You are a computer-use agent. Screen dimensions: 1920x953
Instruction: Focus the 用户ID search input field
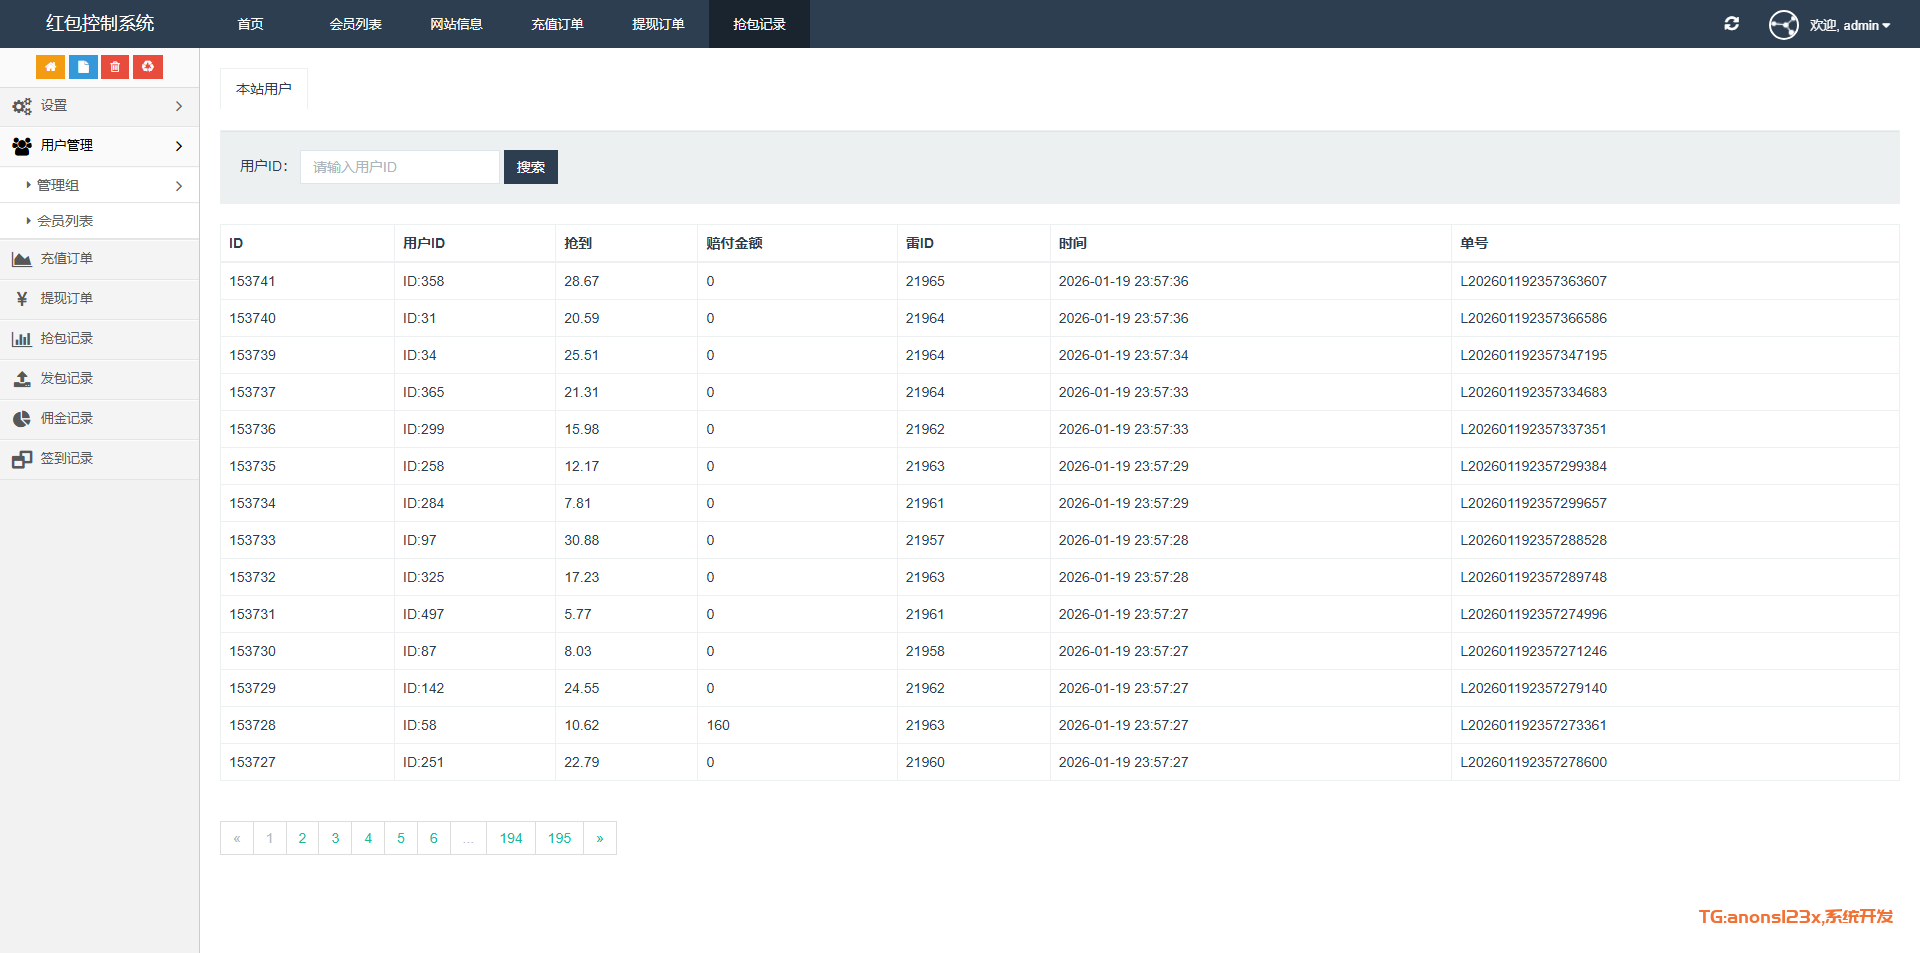tap(399, 167)
